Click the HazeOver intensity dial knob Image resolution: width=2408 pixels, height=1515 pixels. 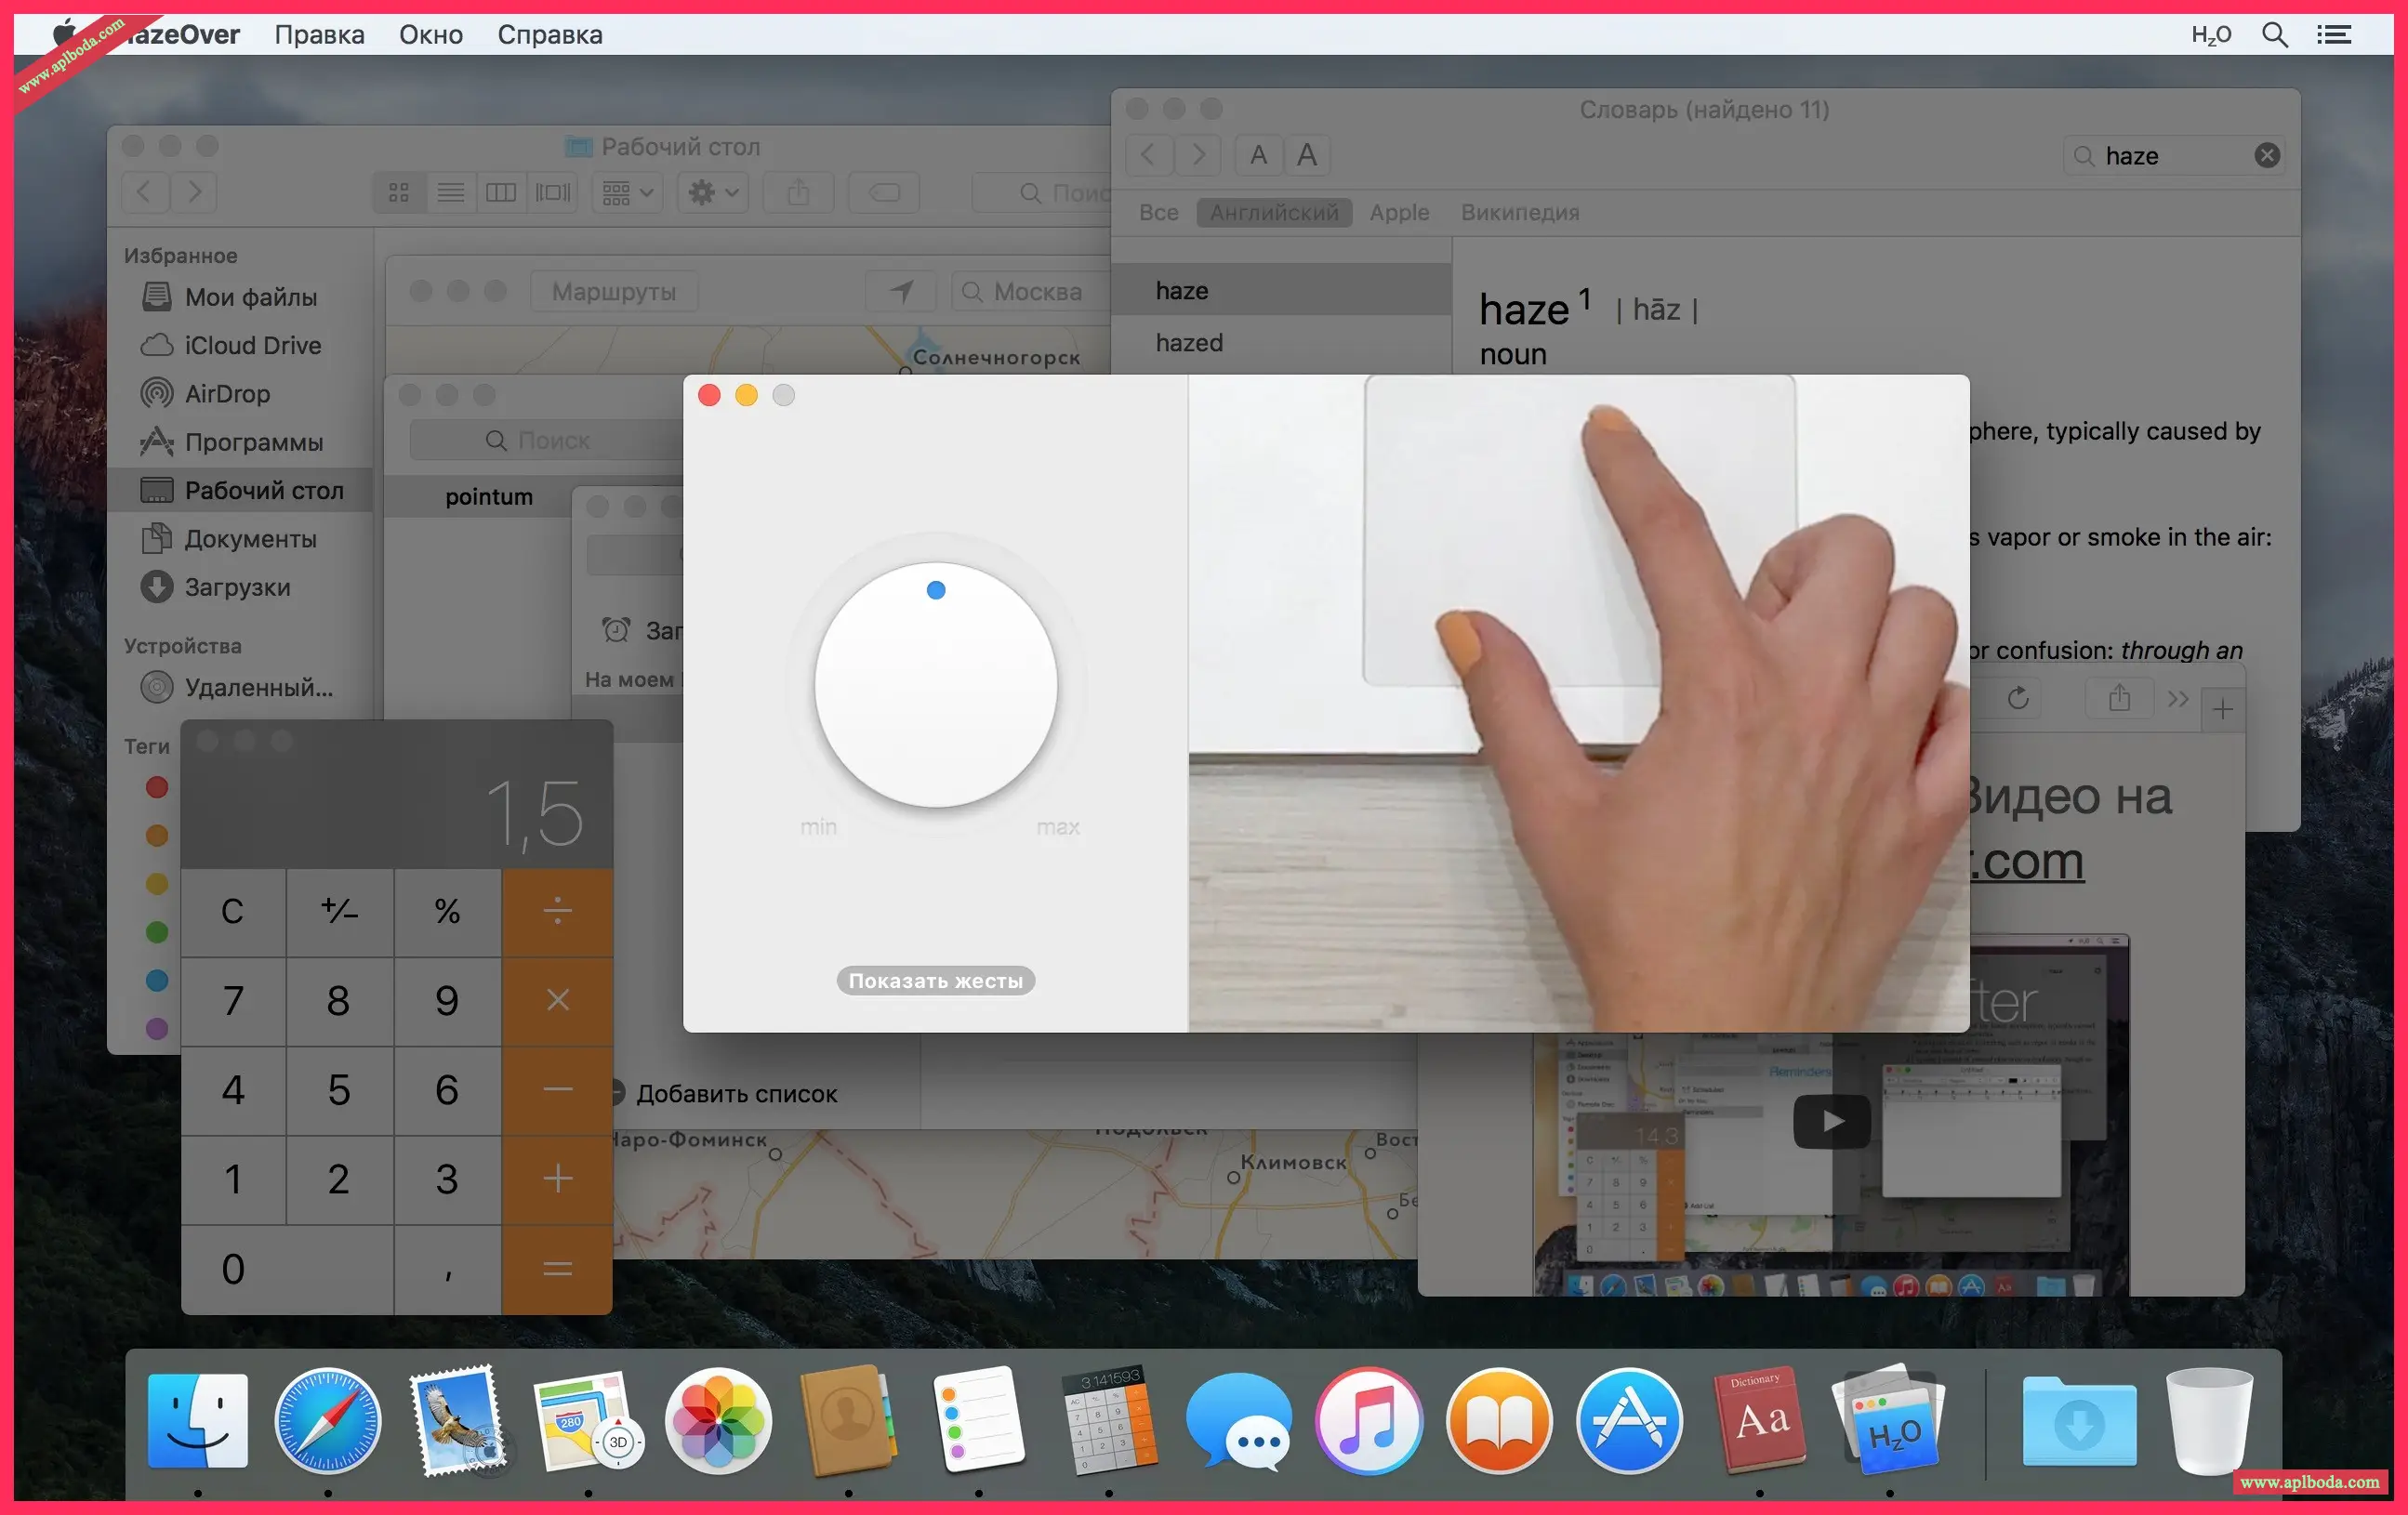935,685
